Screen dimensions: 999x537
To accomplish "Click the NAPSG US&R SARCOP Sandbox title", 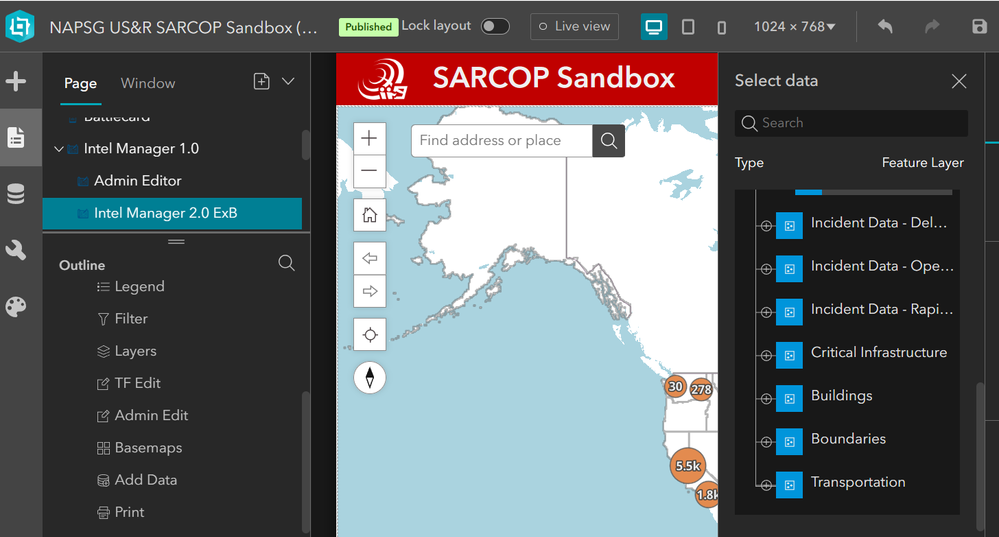I will click(183, 27).
